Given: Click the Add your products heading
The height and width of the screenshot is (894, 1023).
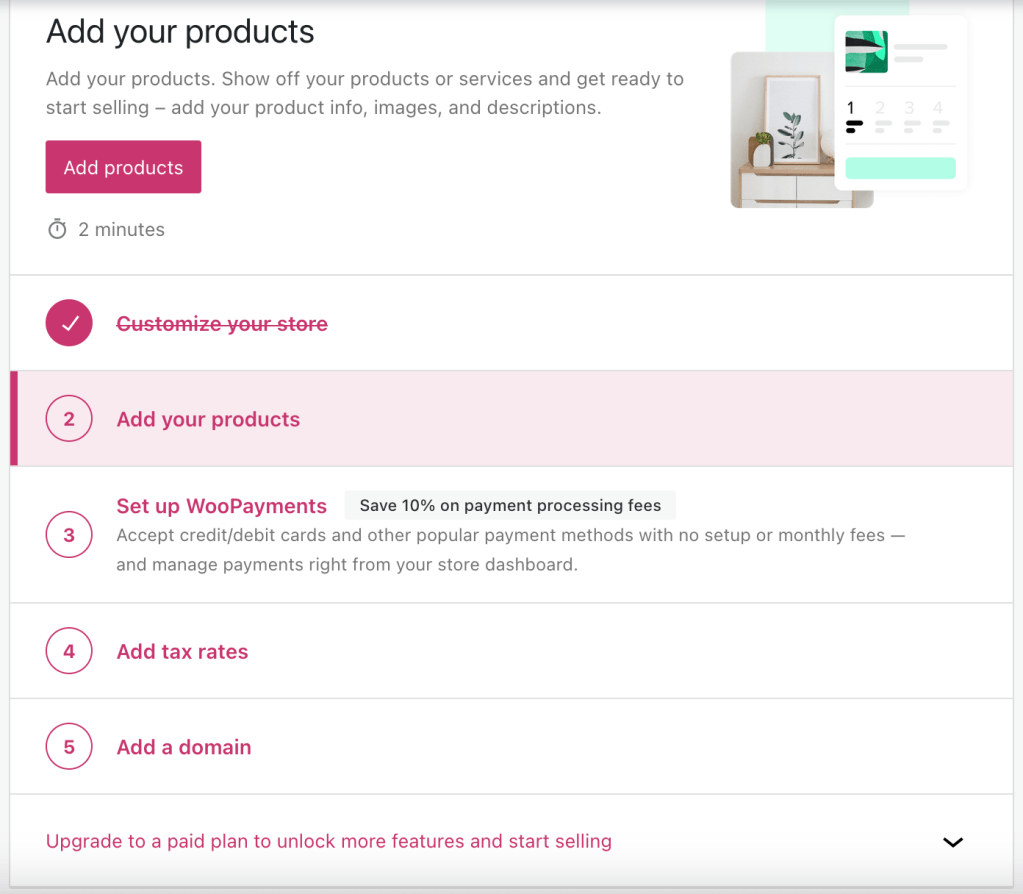Looking at the screenshot, I should (180, 32).
